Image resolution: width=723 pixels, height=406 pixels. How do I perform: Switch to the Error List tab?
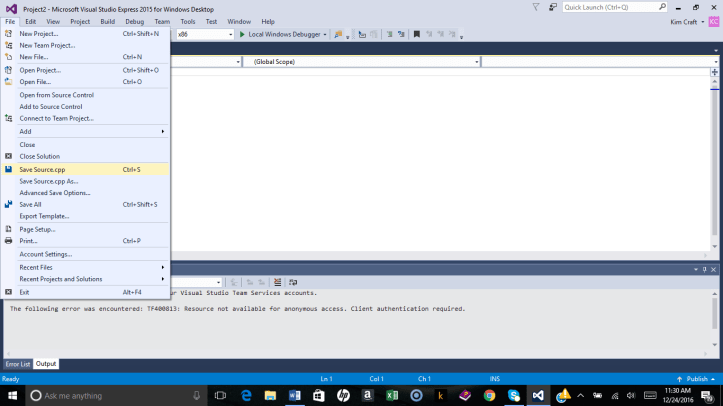pyautogui.click(x=18, y=364)
